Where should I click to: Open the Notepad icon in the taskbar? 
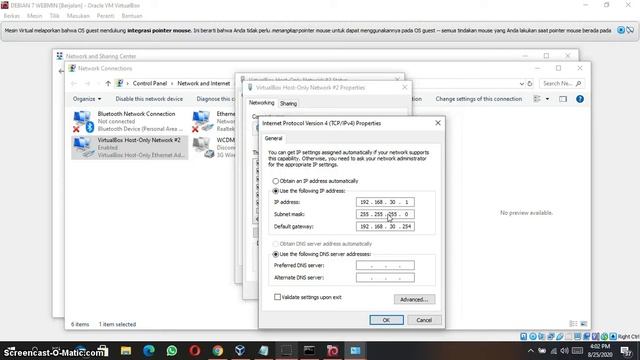(263, 351)
